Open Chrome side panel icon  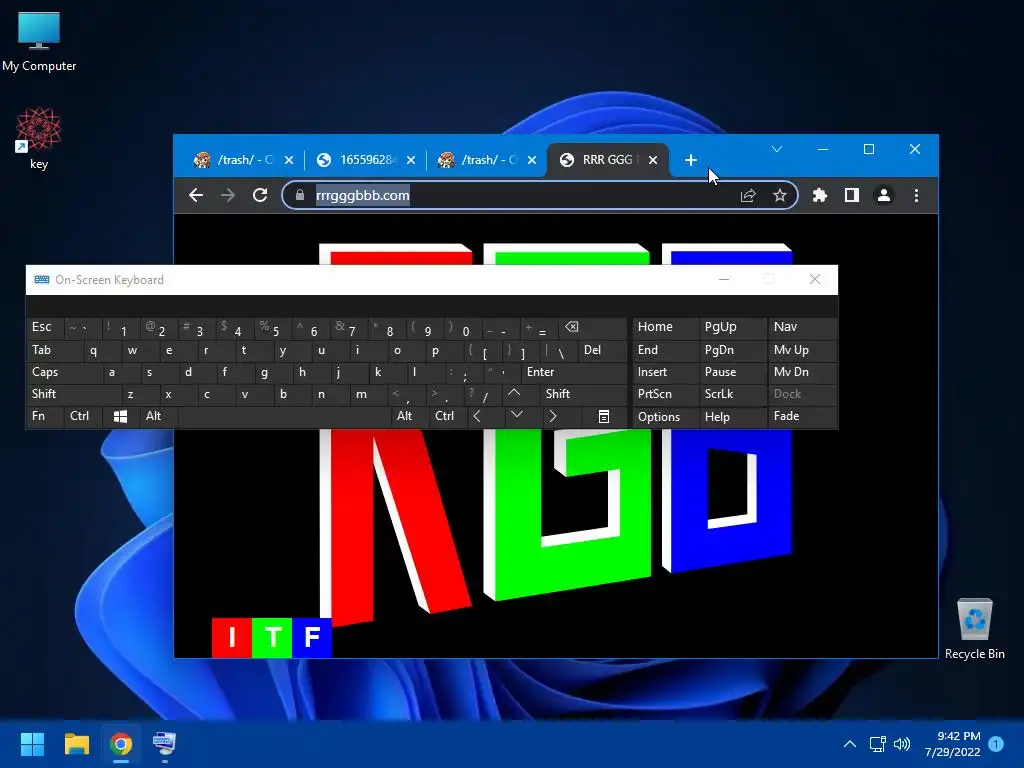[x=852, y=195]
